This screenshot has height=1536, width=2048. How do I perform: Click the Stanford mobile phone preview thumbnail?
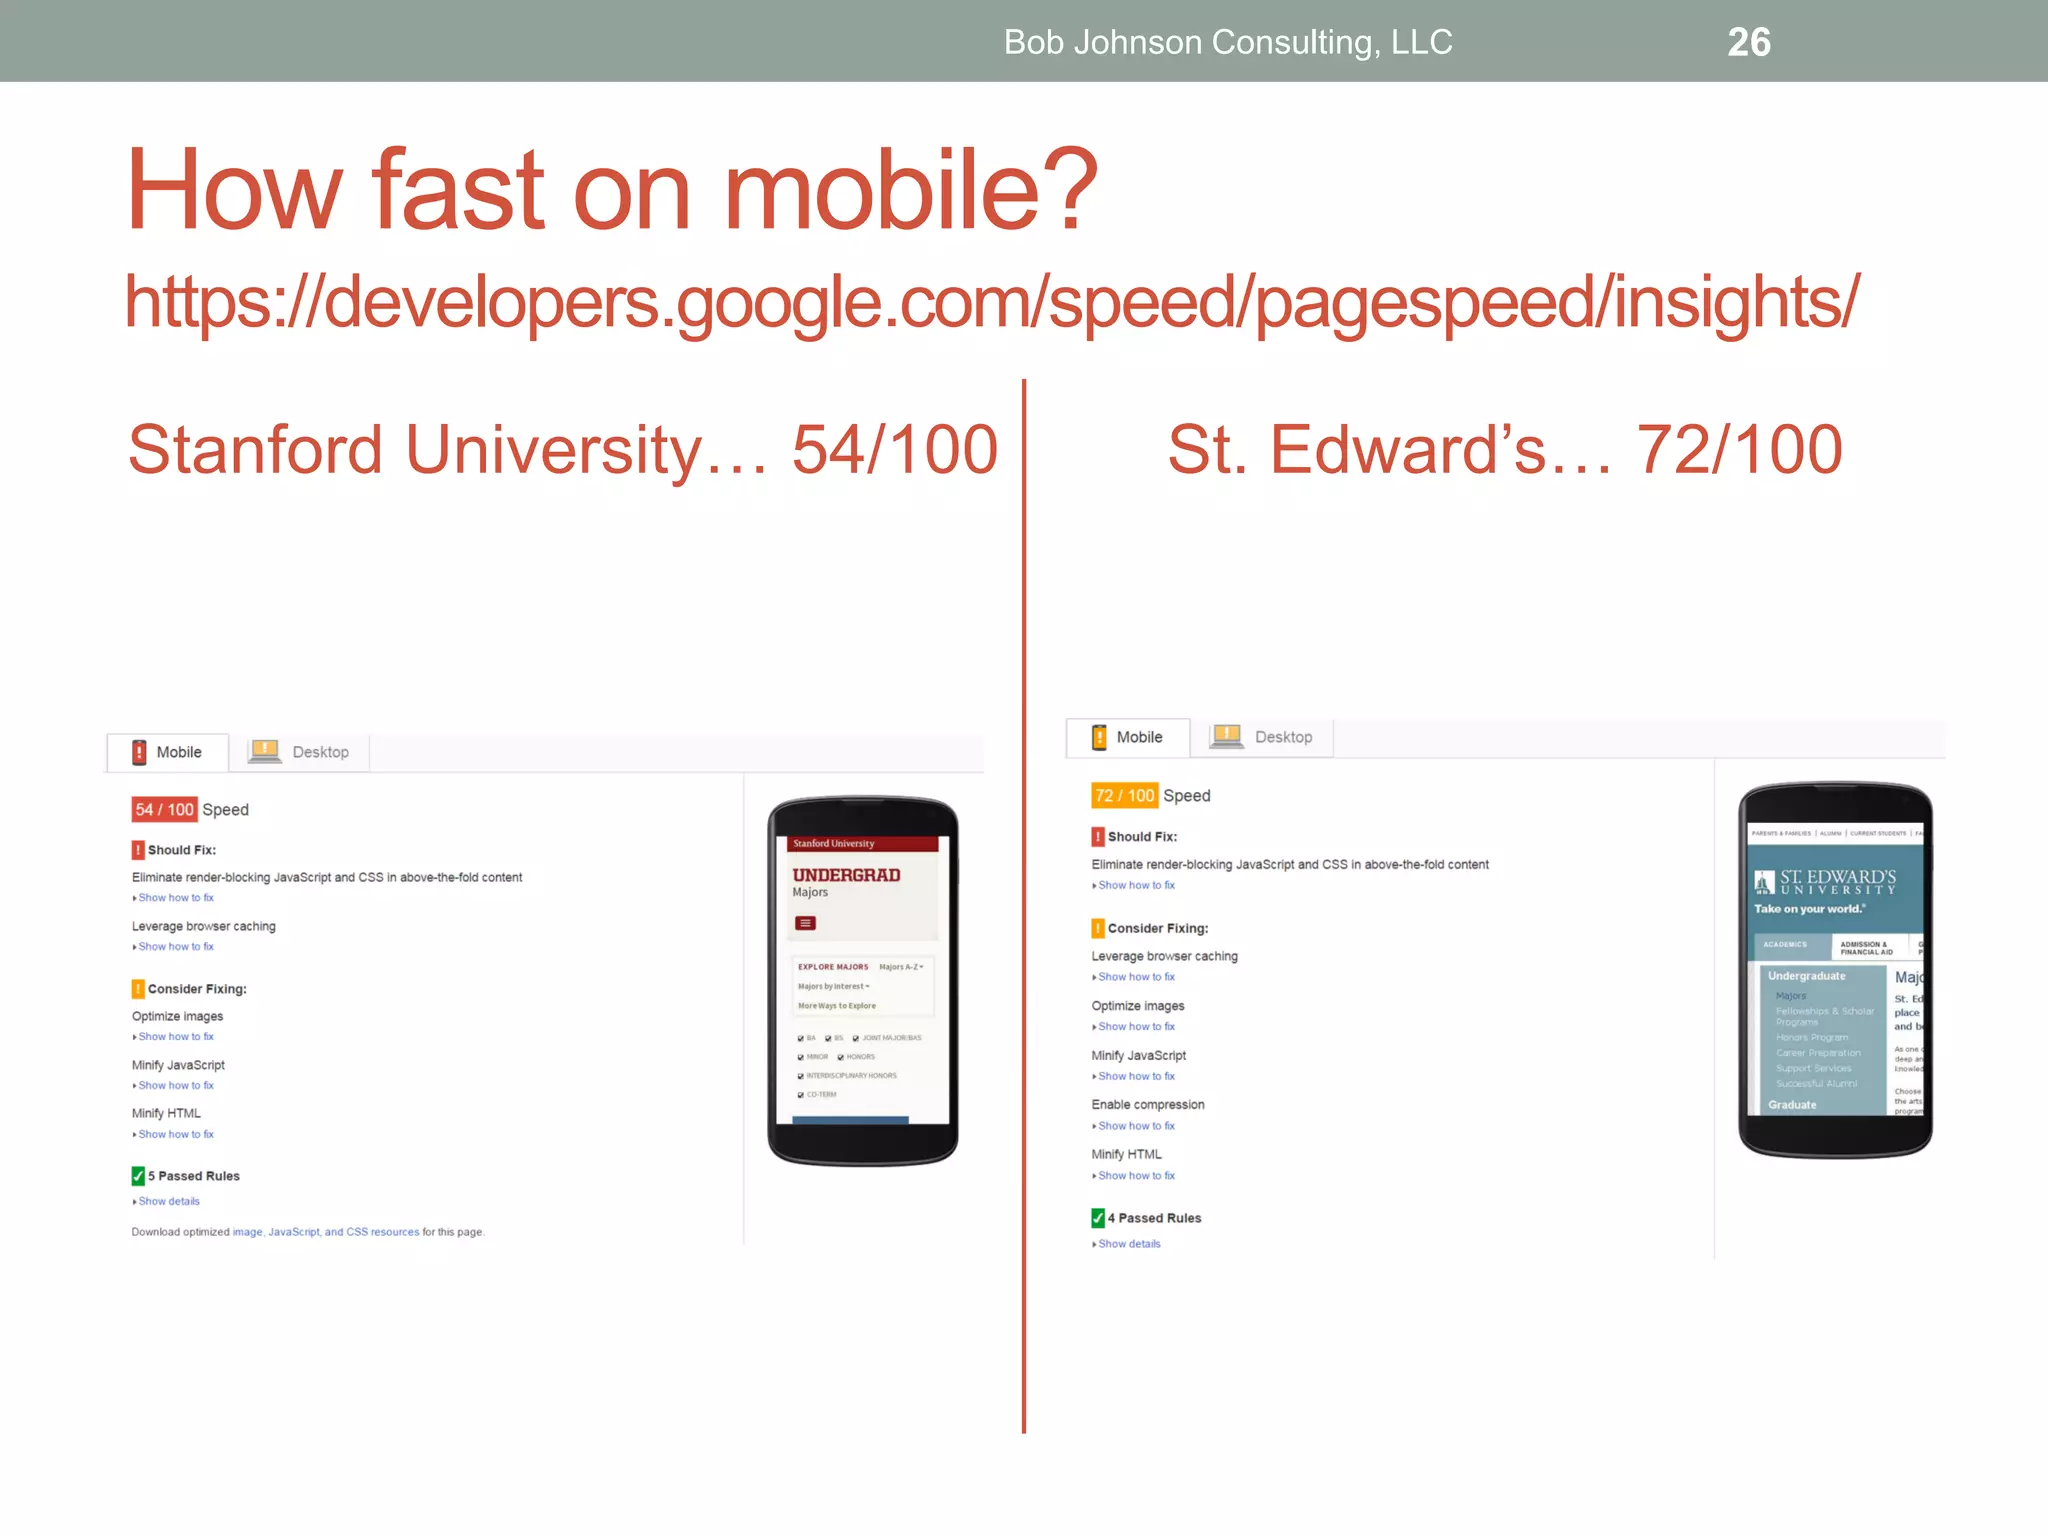(863, 981)
